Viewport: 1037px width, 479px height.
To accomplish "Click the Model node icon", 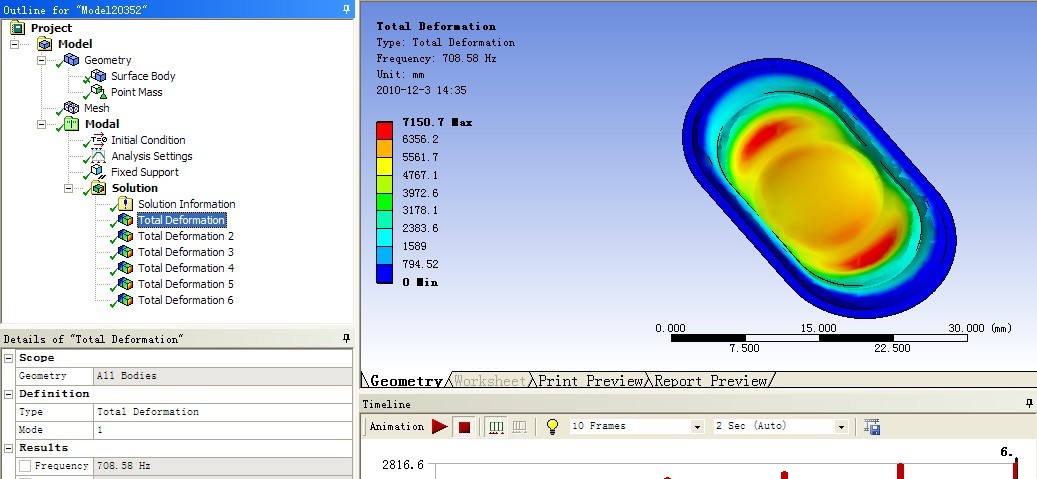I will [x=44, y=44].
